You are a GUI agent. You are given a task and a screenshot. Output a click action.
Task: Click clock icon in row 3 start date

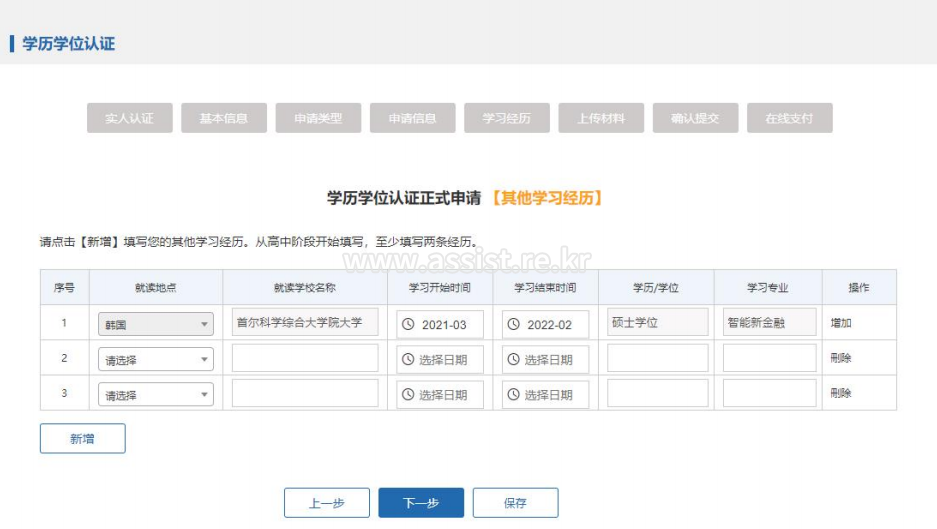coord(408,394)
